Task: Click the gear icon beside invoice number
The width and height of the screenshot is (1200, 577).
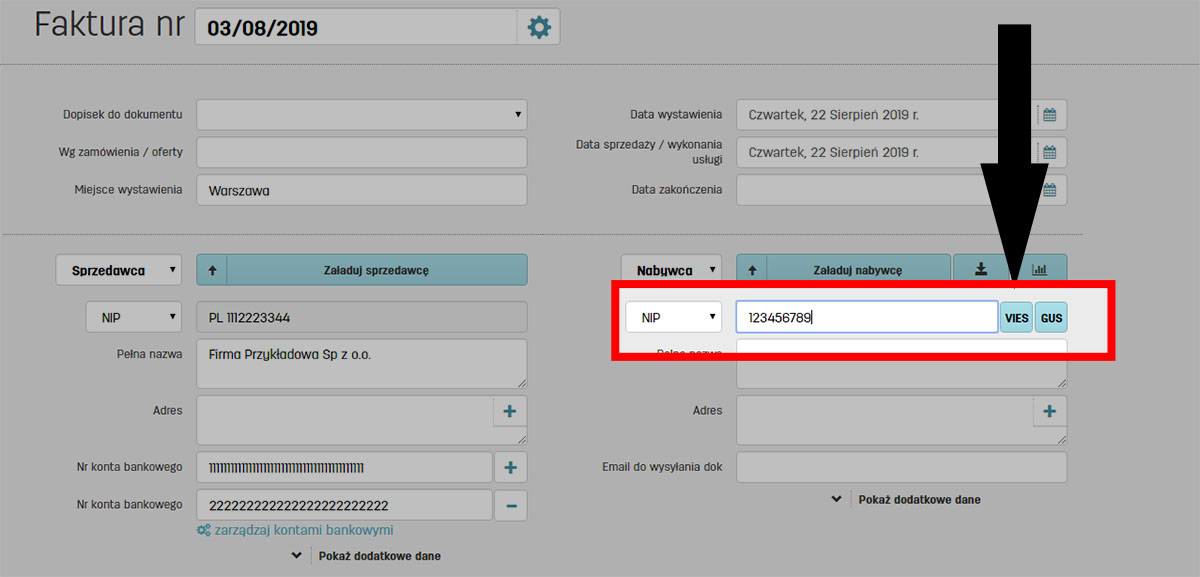Action: [539, 27]
